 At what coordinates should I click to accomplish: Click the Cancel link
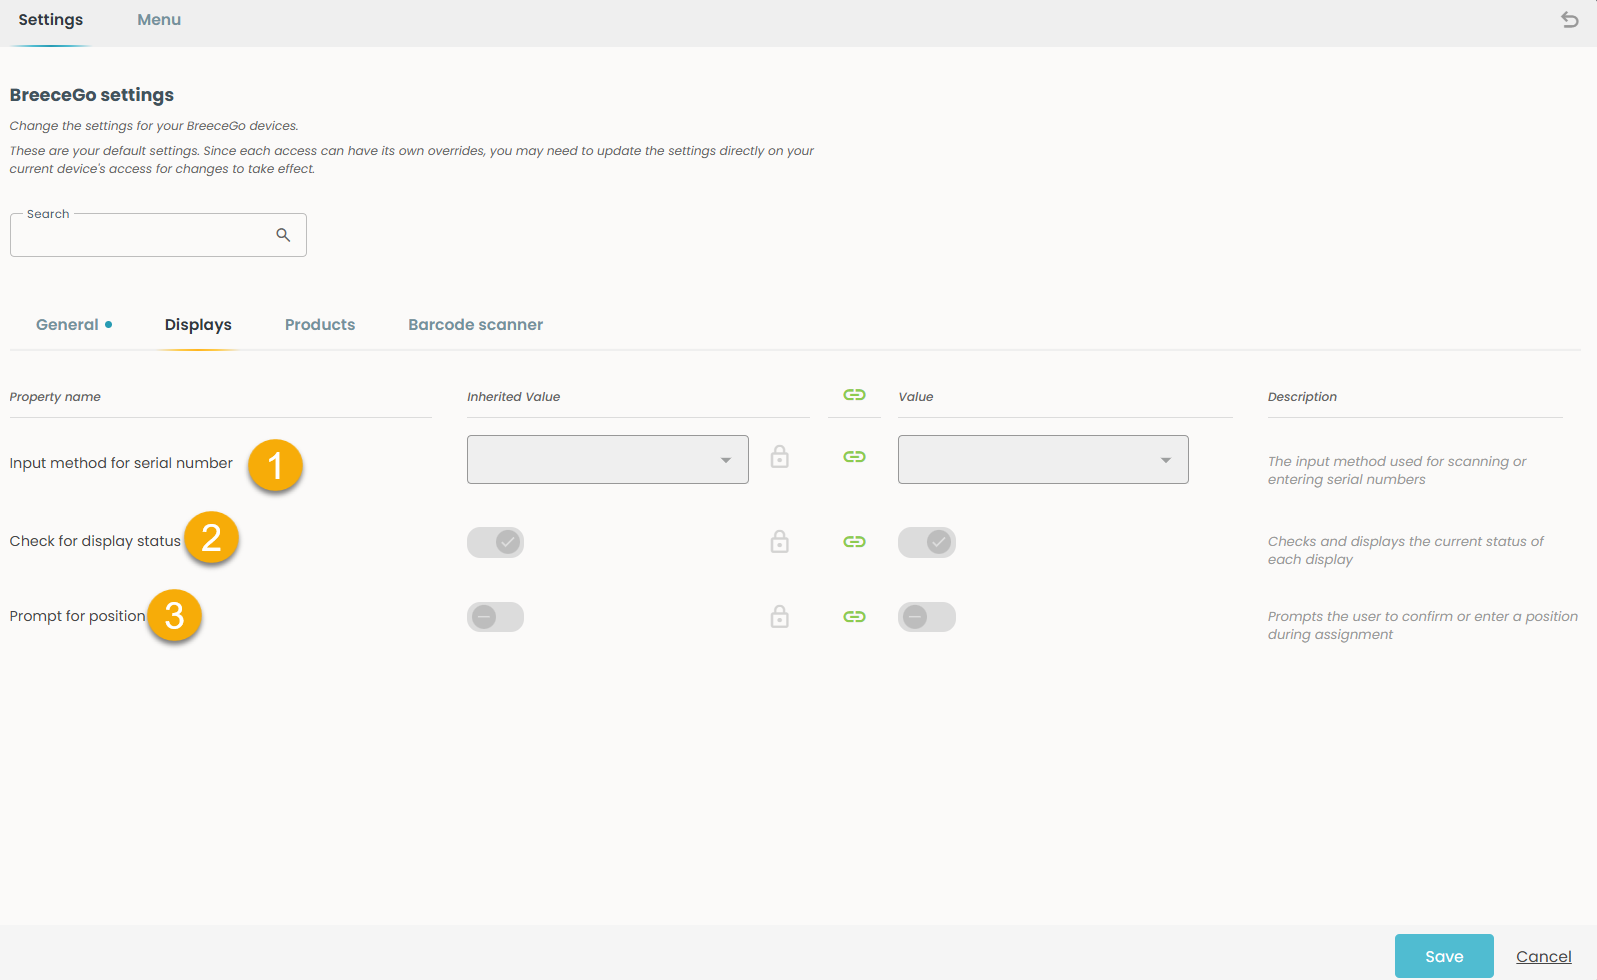pyautogui.click(x=1544, y=957)
